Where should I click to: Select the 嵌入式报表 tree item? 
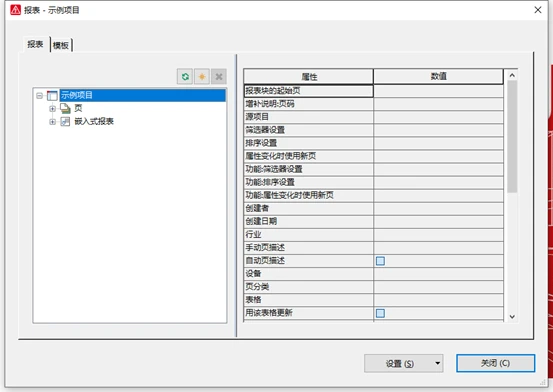pos(94,122)
